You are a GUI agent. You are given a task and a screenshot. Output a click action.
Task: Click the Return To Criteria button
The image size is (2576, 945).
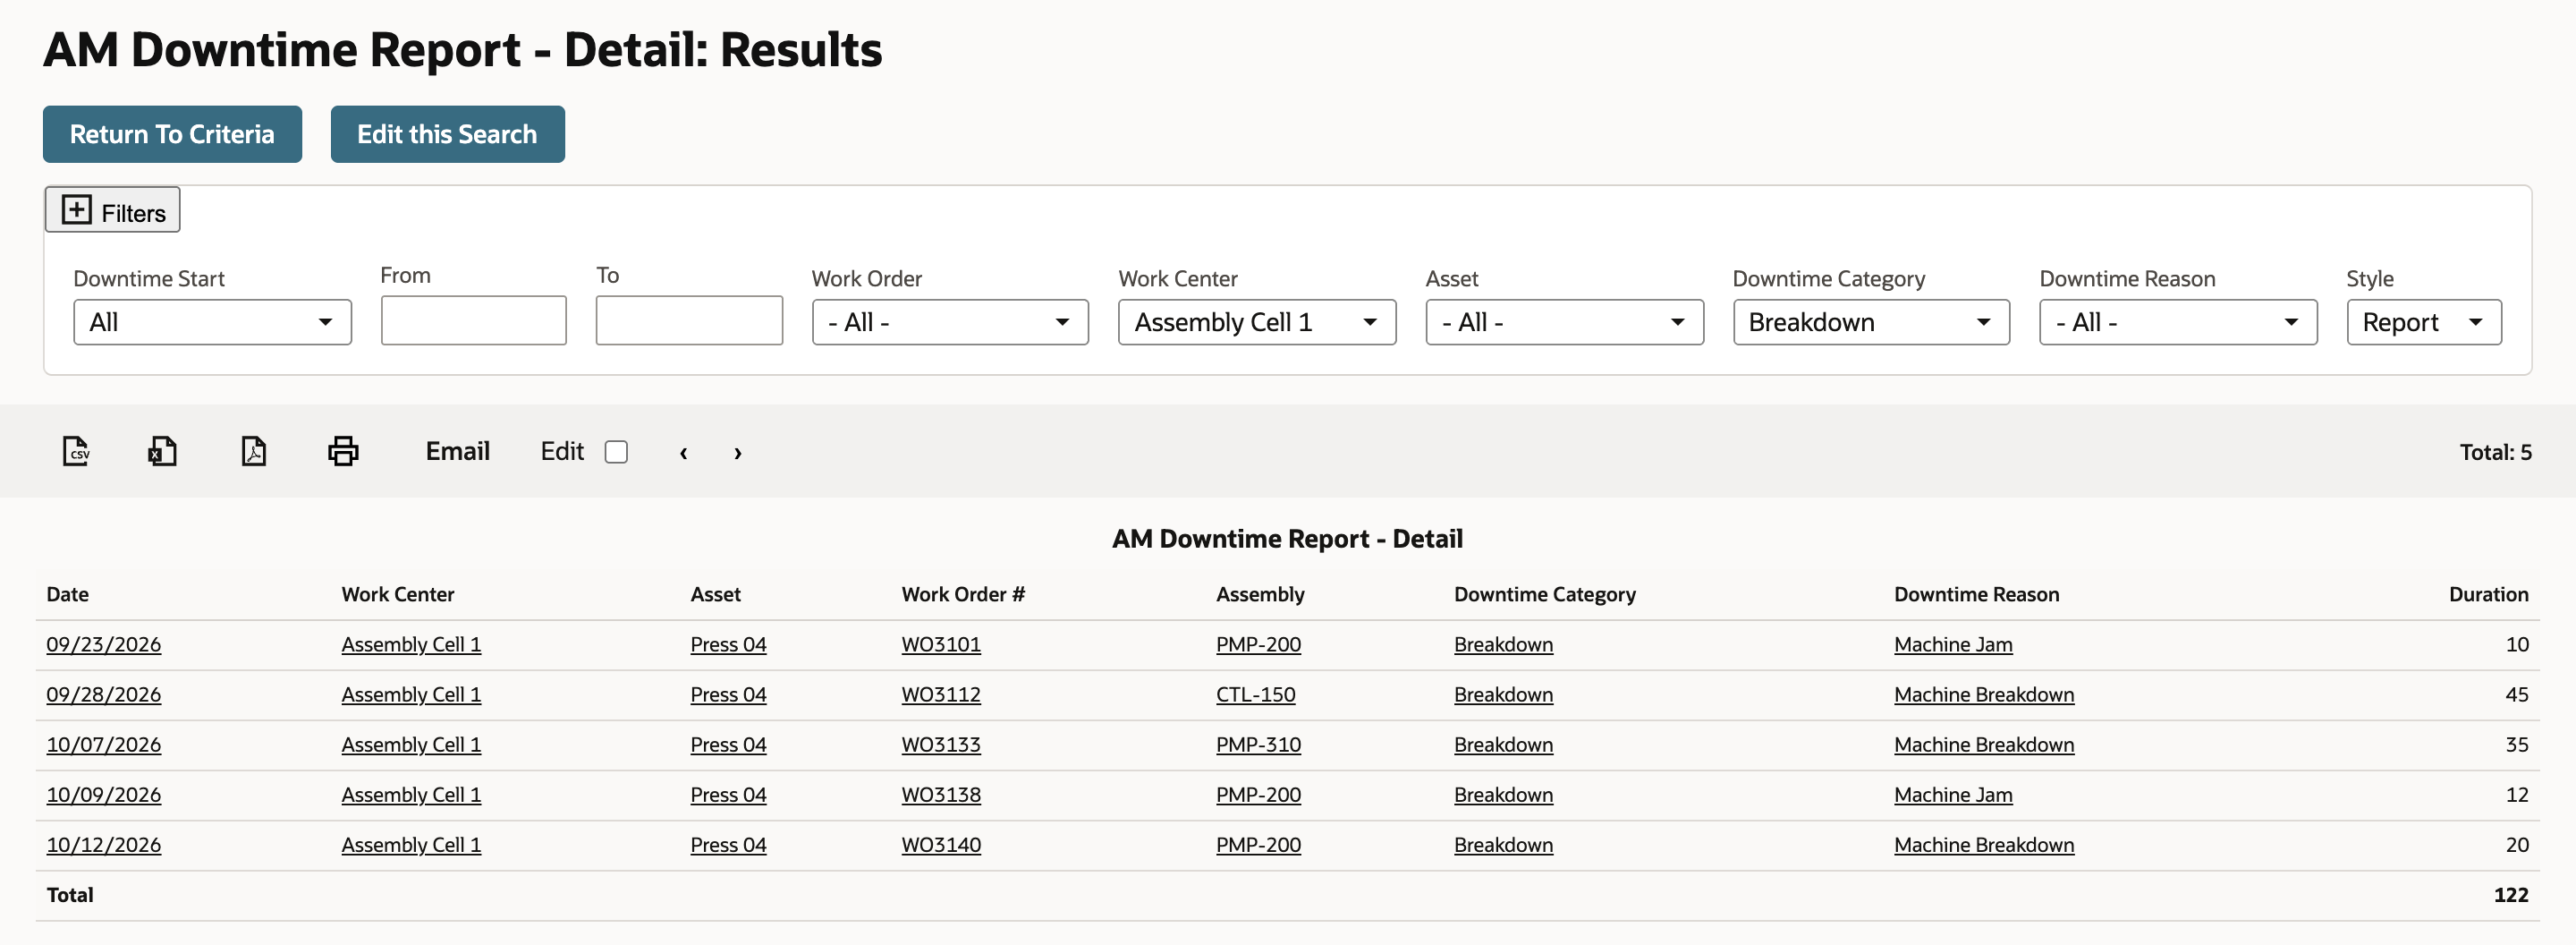(172, 134)
